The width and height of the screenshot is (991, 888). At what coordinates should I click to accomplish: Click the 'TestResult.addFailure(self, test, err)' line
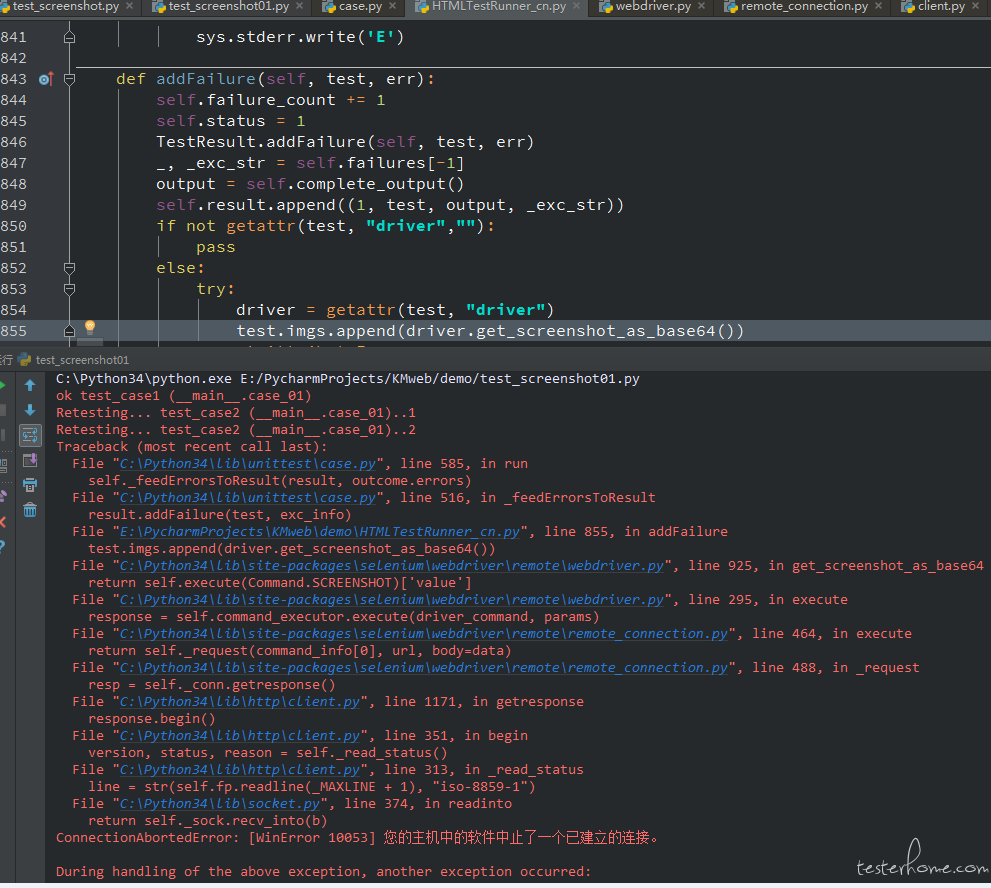coord(345,142)
